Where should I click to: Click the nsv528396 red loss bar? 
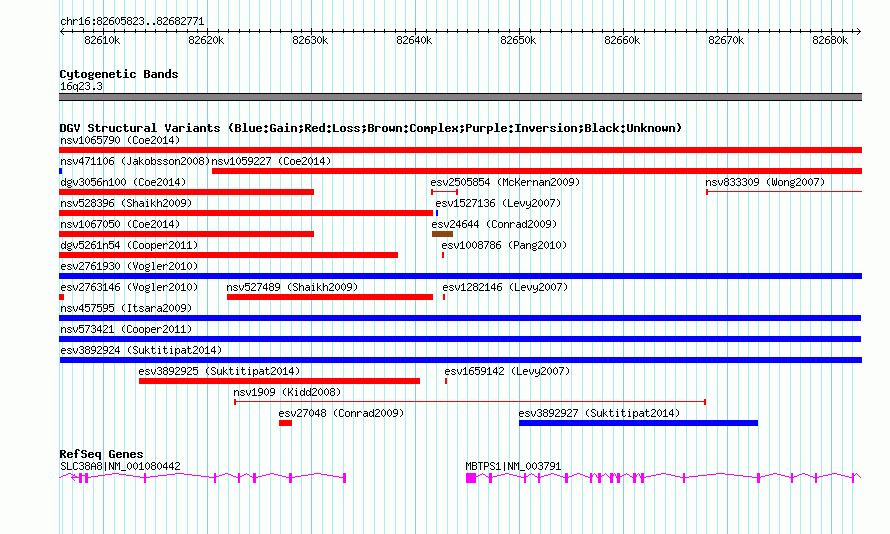click(246, 213)
